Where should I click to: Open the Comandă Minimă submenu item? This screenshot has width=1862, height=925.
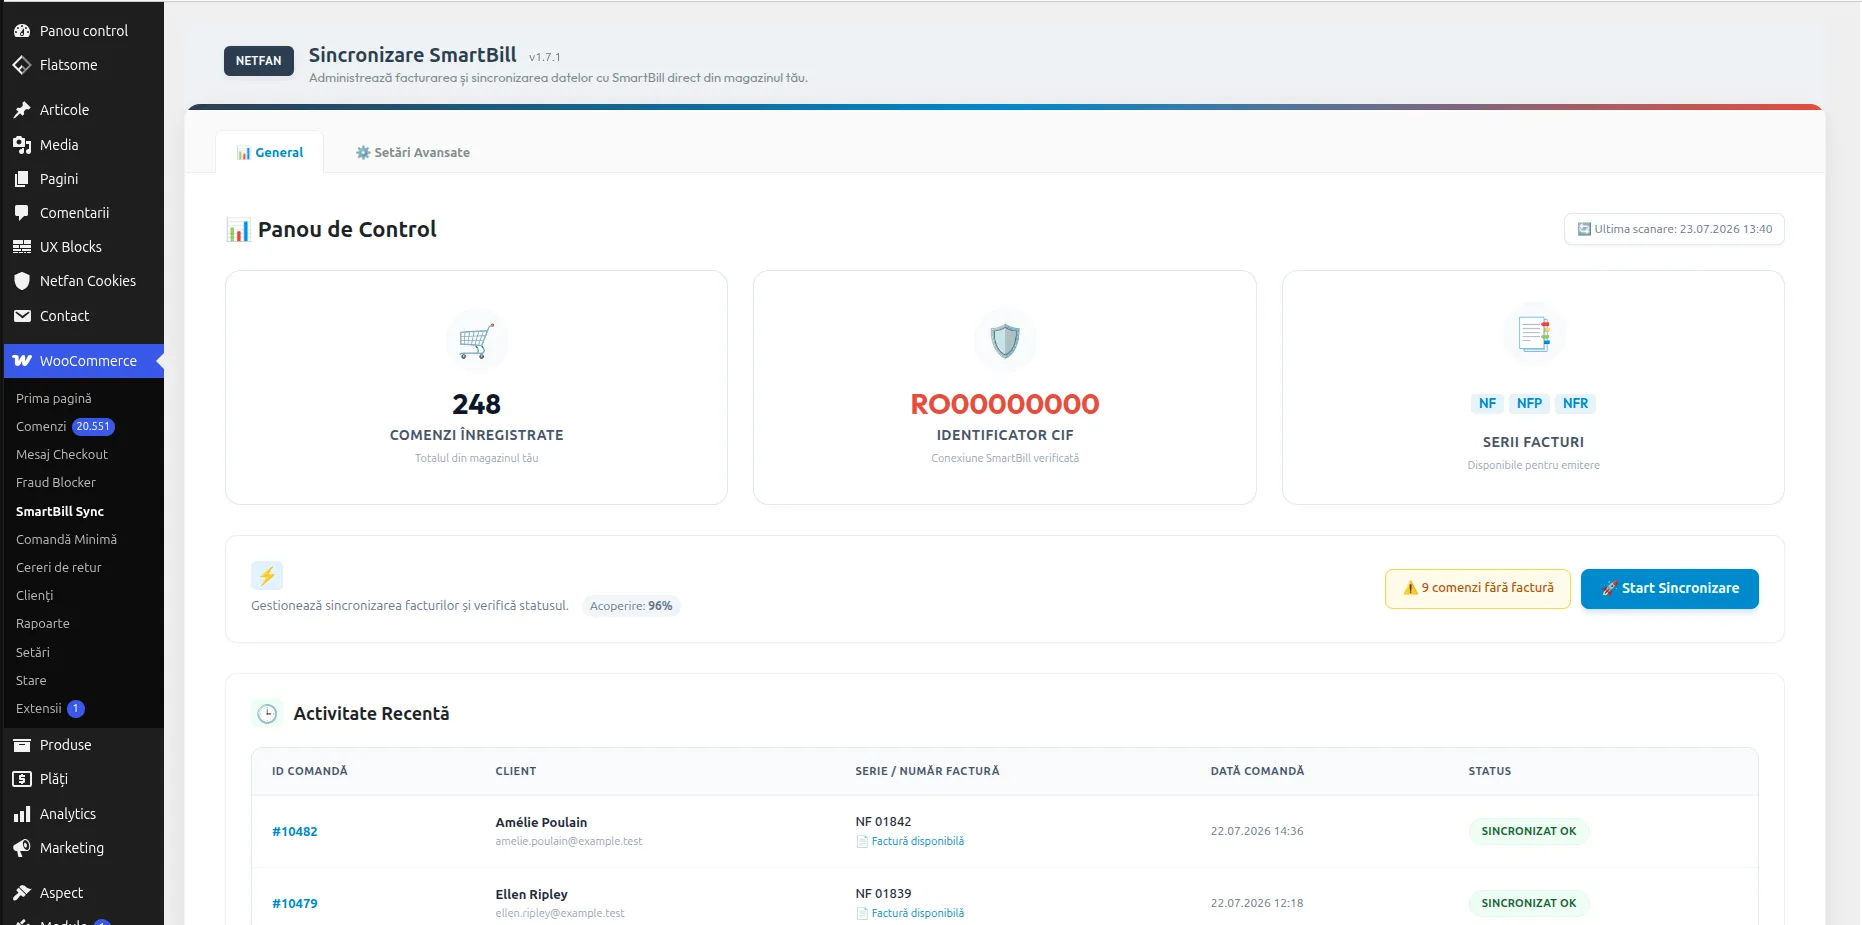tap(66, 539)
